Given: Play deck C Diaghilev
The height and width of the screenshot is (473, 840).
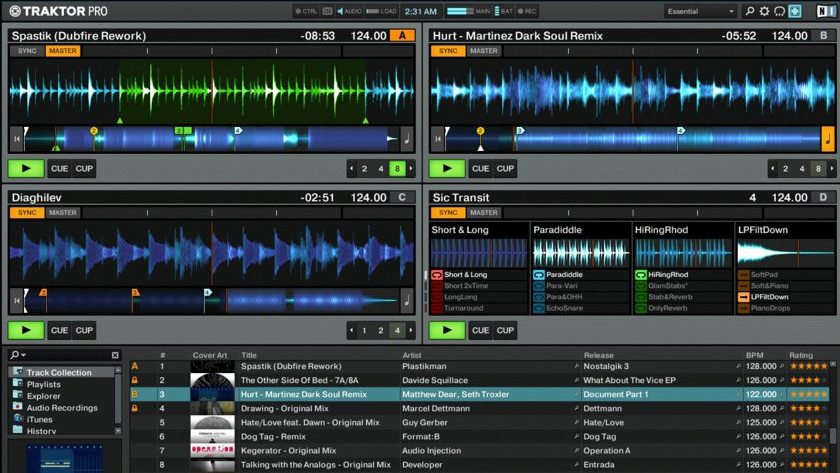Looking at the screenshot, I should [x=26, y=330].
